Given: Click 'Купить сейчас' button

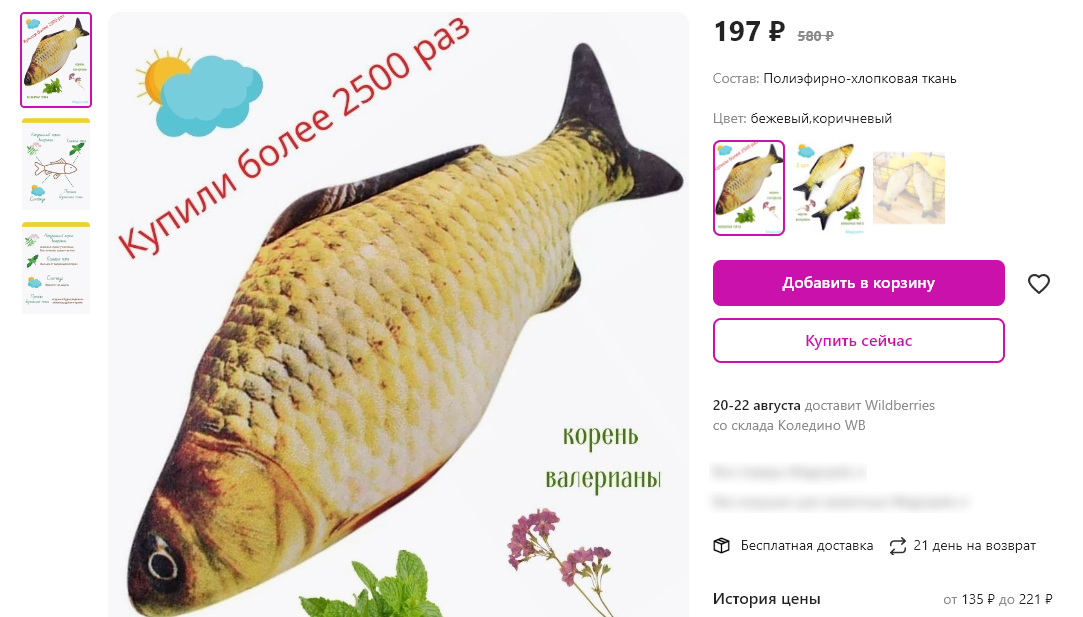Looking at the screenshot, I should pos(859,341).
